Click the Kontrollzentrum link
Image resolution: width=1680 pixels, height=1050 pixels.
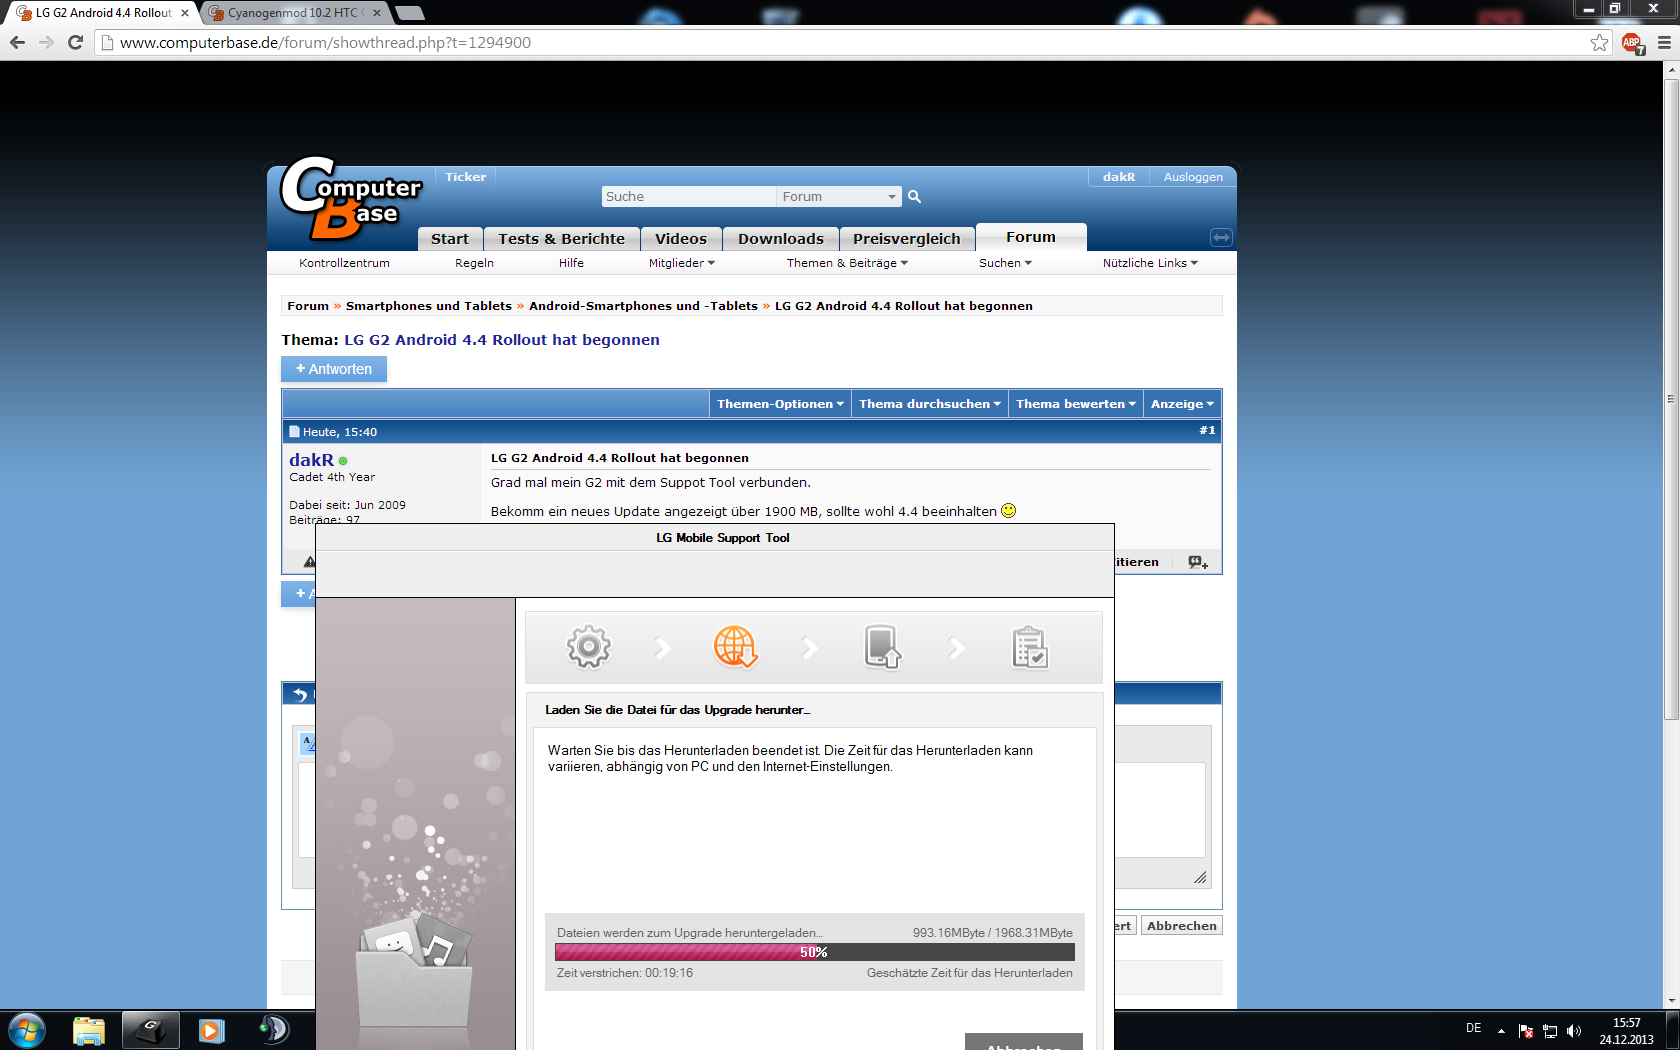click(344, 263)
